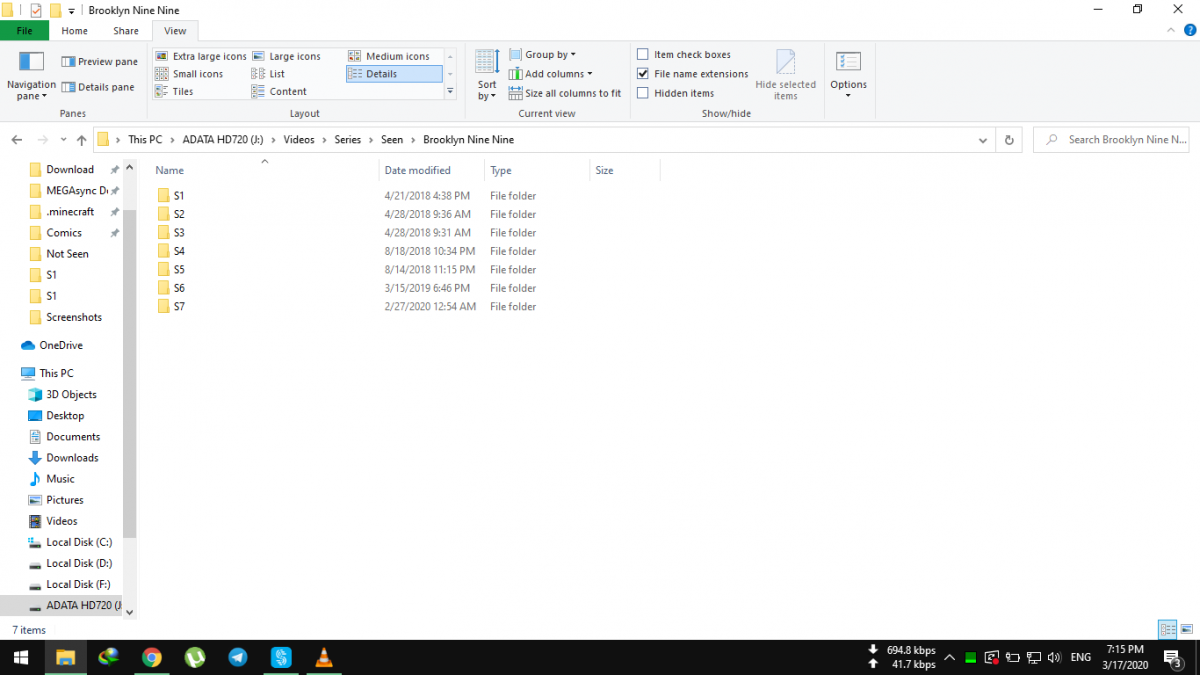1200x675 pixels.
Task: Open Music in navigation pane
Action: [52, 479]
